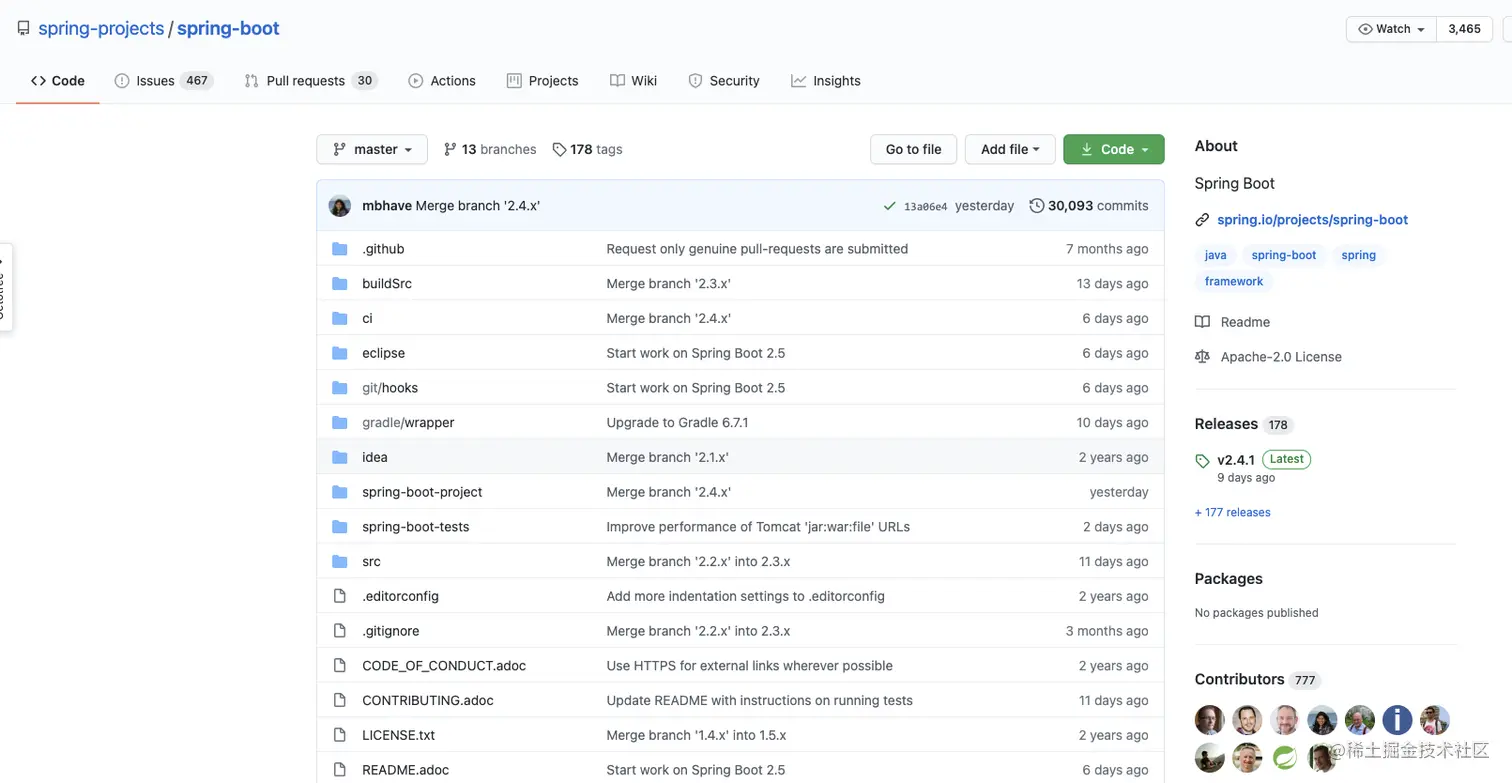Switch to the Issues tab
Screen dimensions: 1512x783
[x=163, y=81]
